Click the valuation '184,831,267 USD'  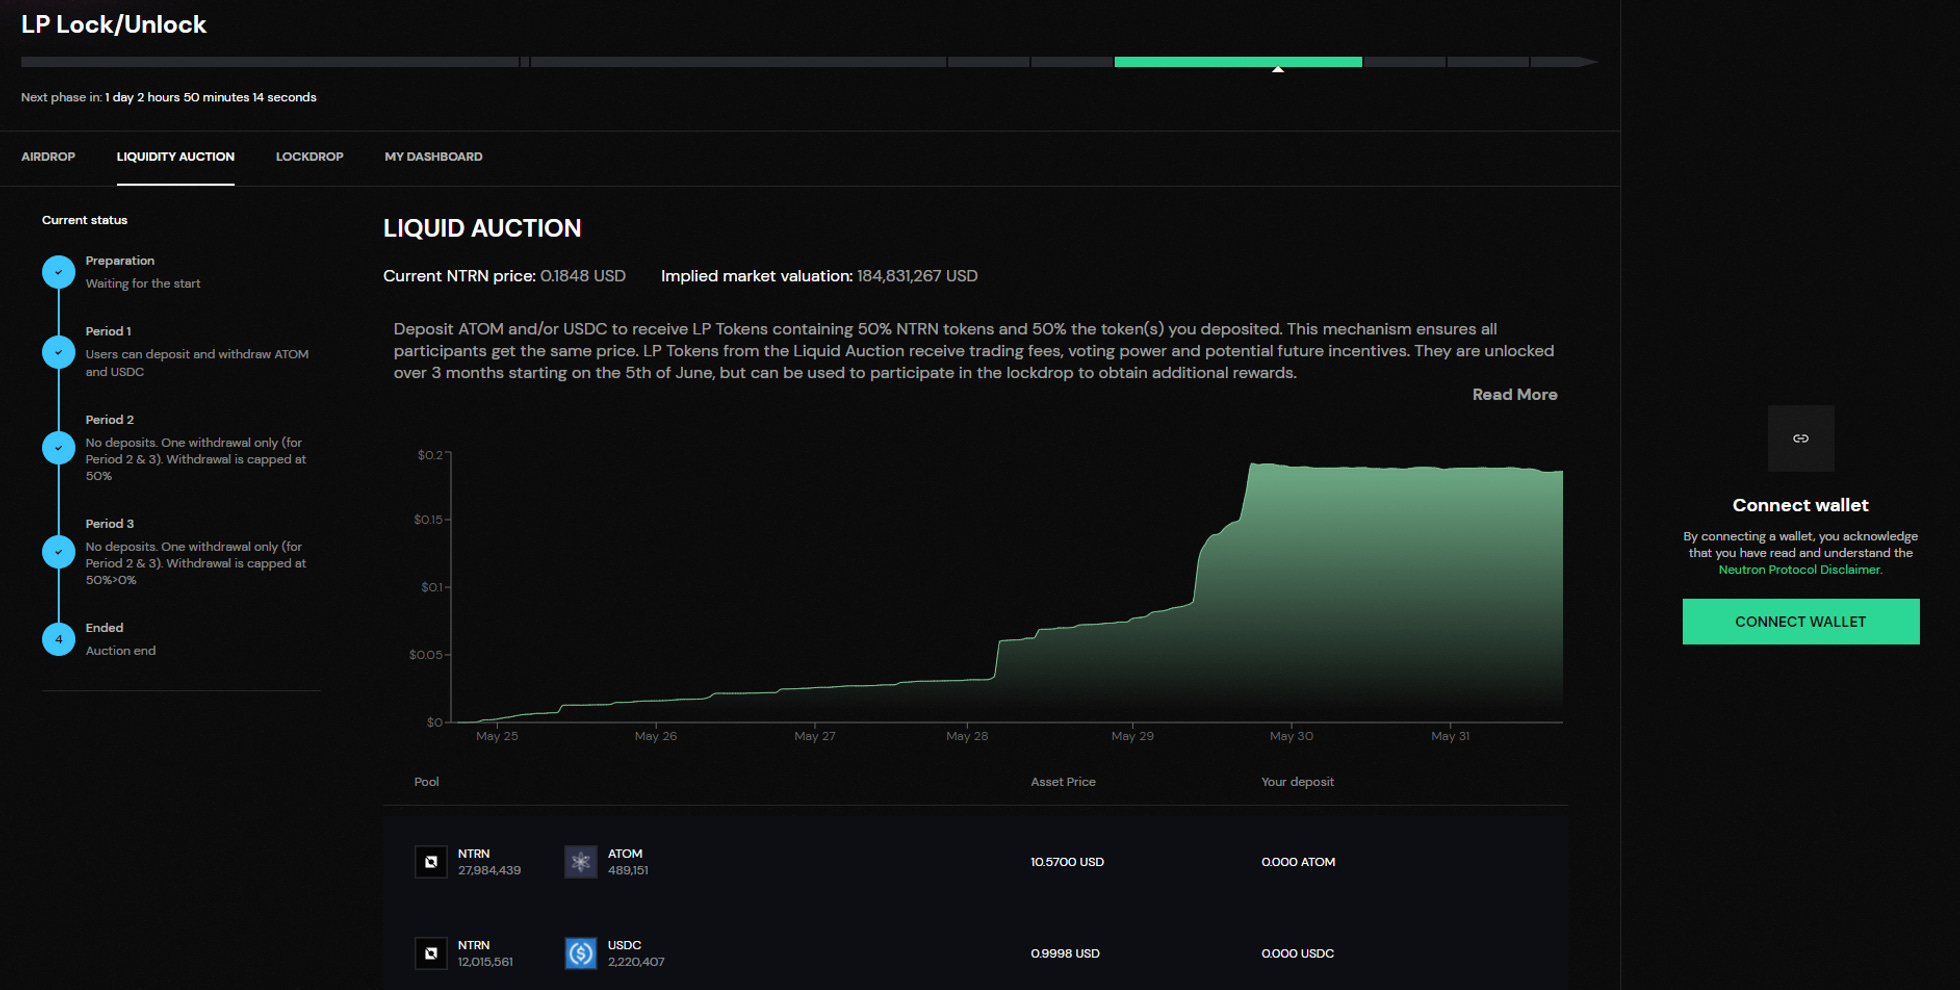[x=917, y=276]
